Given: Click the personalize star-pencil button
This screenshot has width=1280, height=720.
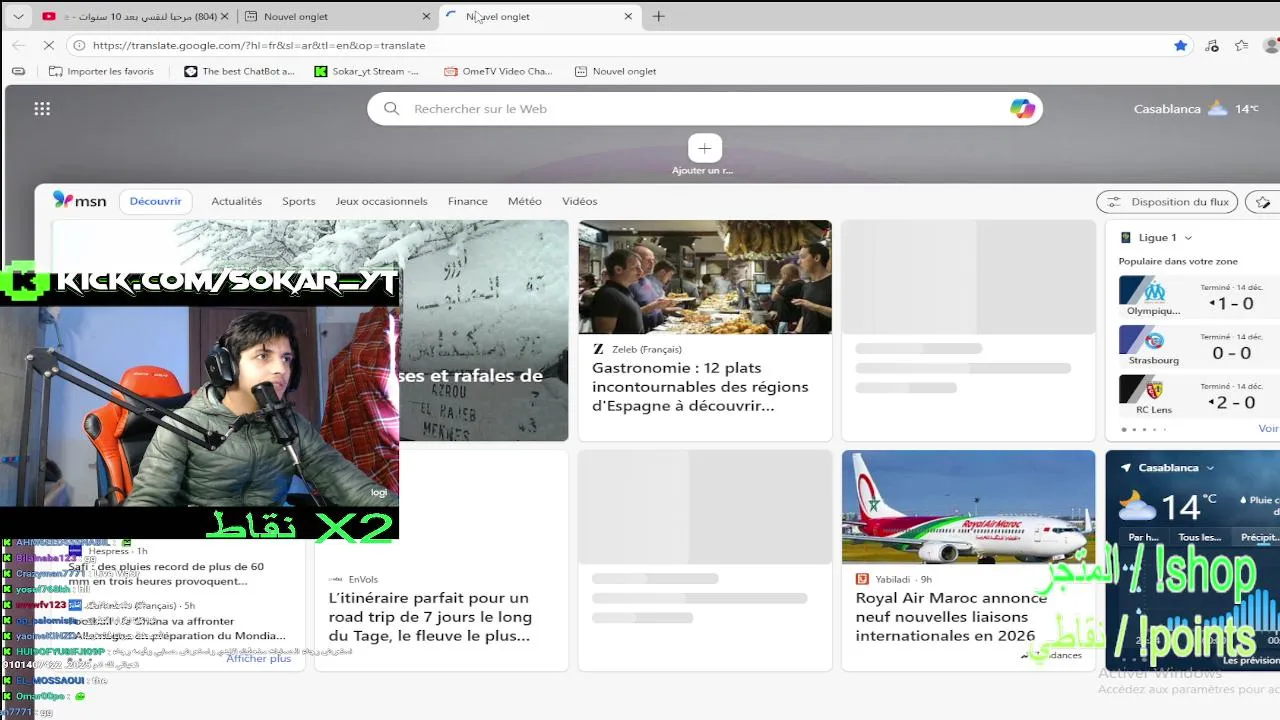Looking at the screenshot, I should [x=1263, y=202].
